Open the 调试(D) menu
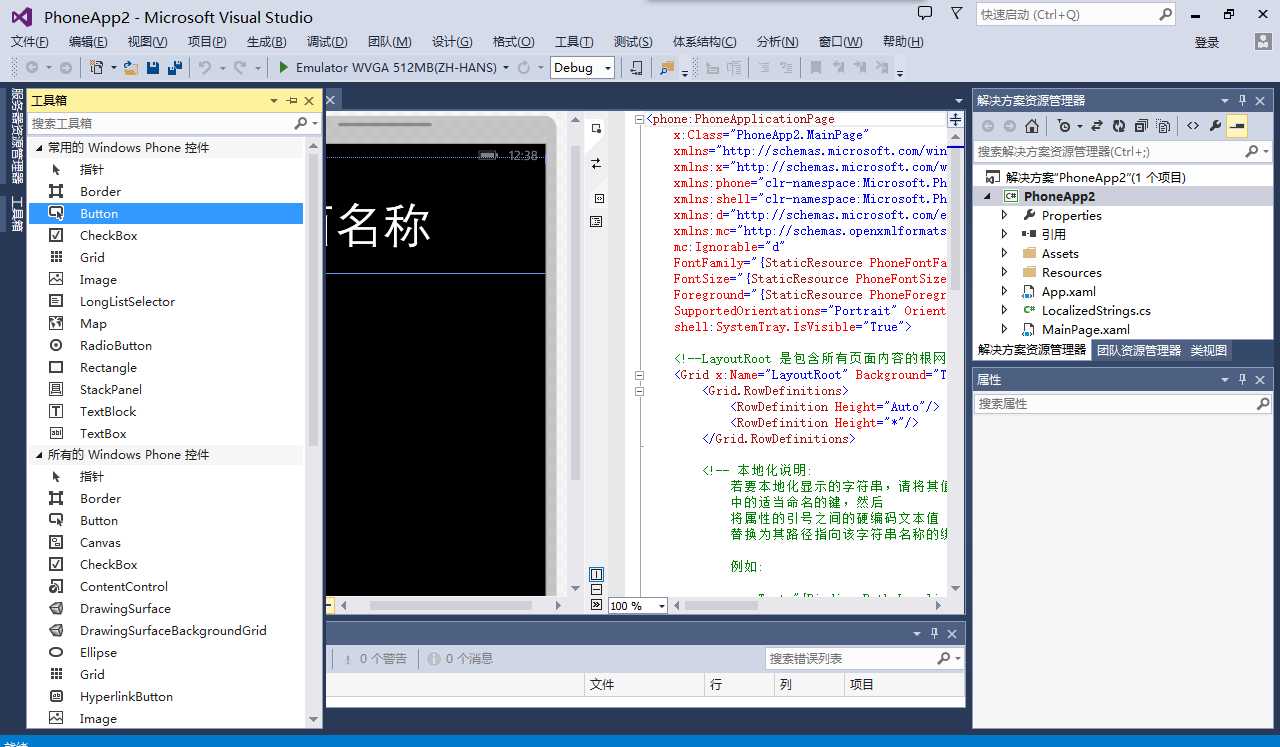This screenshot has height=747, width=1280. pyautogui.click(x=327, y=41)
